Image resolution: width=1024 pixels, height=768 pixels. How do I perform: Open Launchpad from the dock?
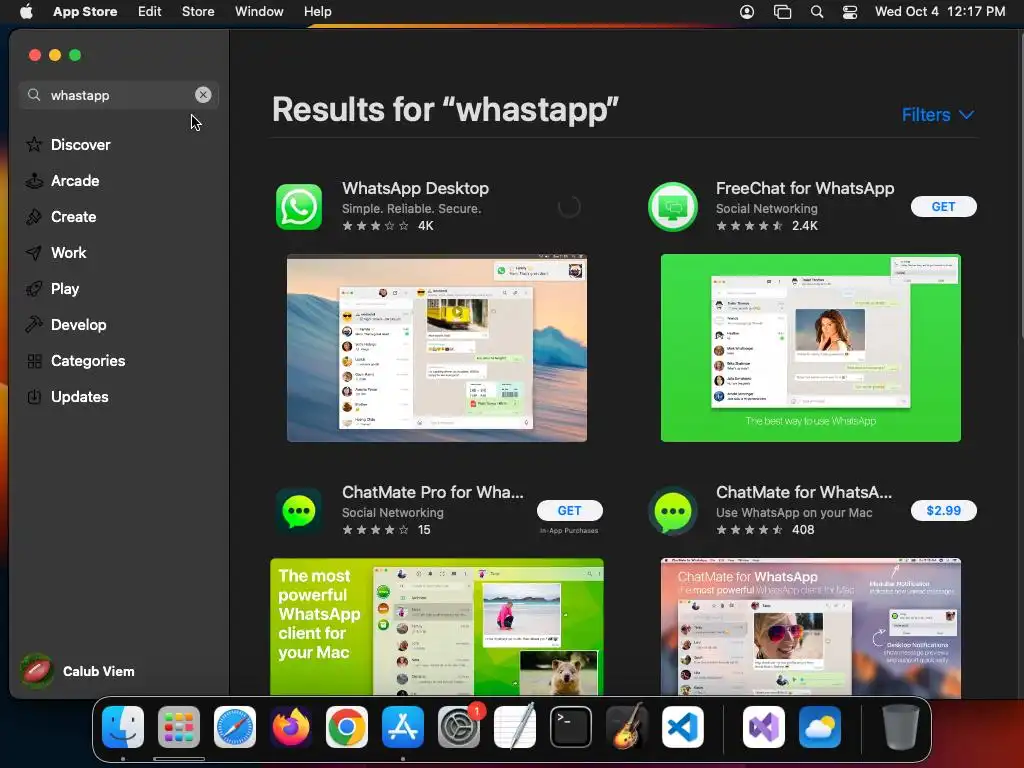[x=179, y=727]
